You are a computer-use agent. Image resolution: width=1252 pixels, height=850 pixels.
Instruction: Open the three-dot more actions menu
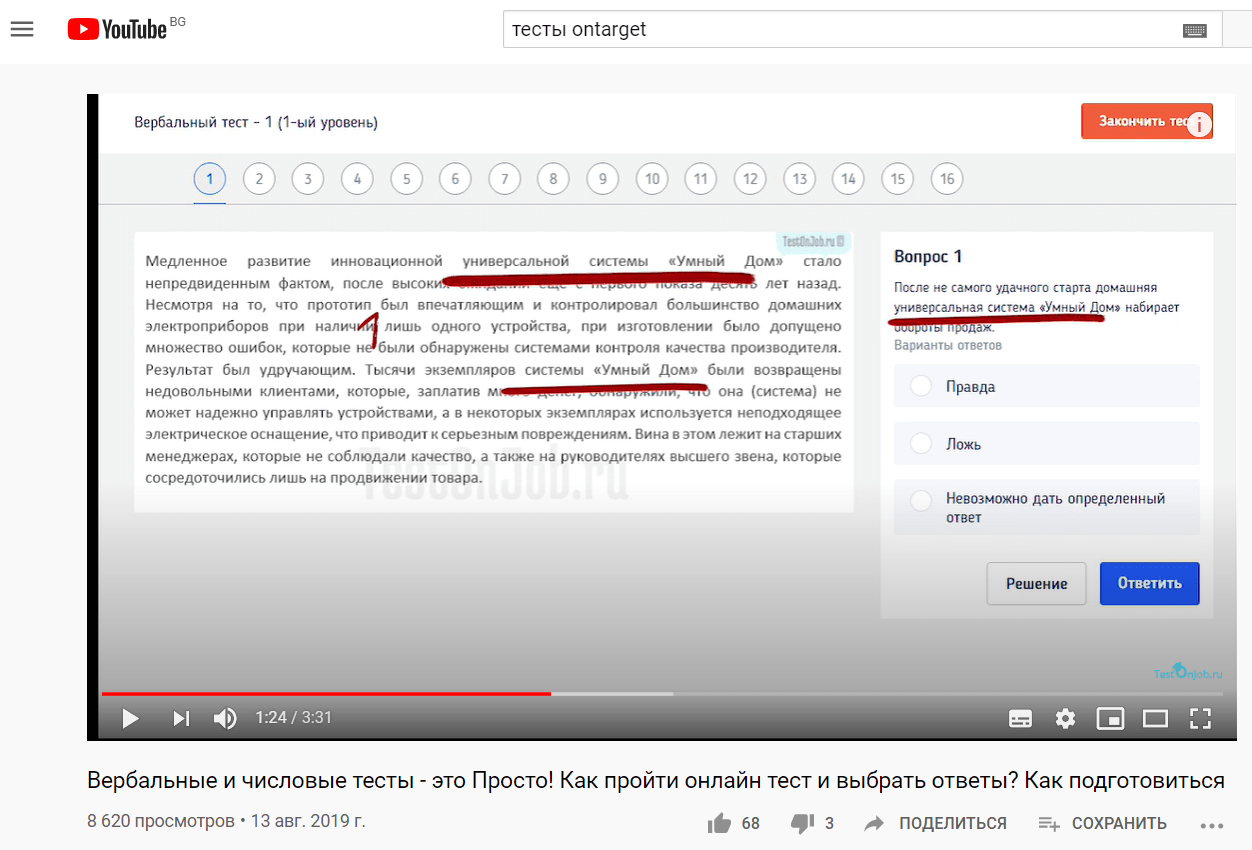1211,825
